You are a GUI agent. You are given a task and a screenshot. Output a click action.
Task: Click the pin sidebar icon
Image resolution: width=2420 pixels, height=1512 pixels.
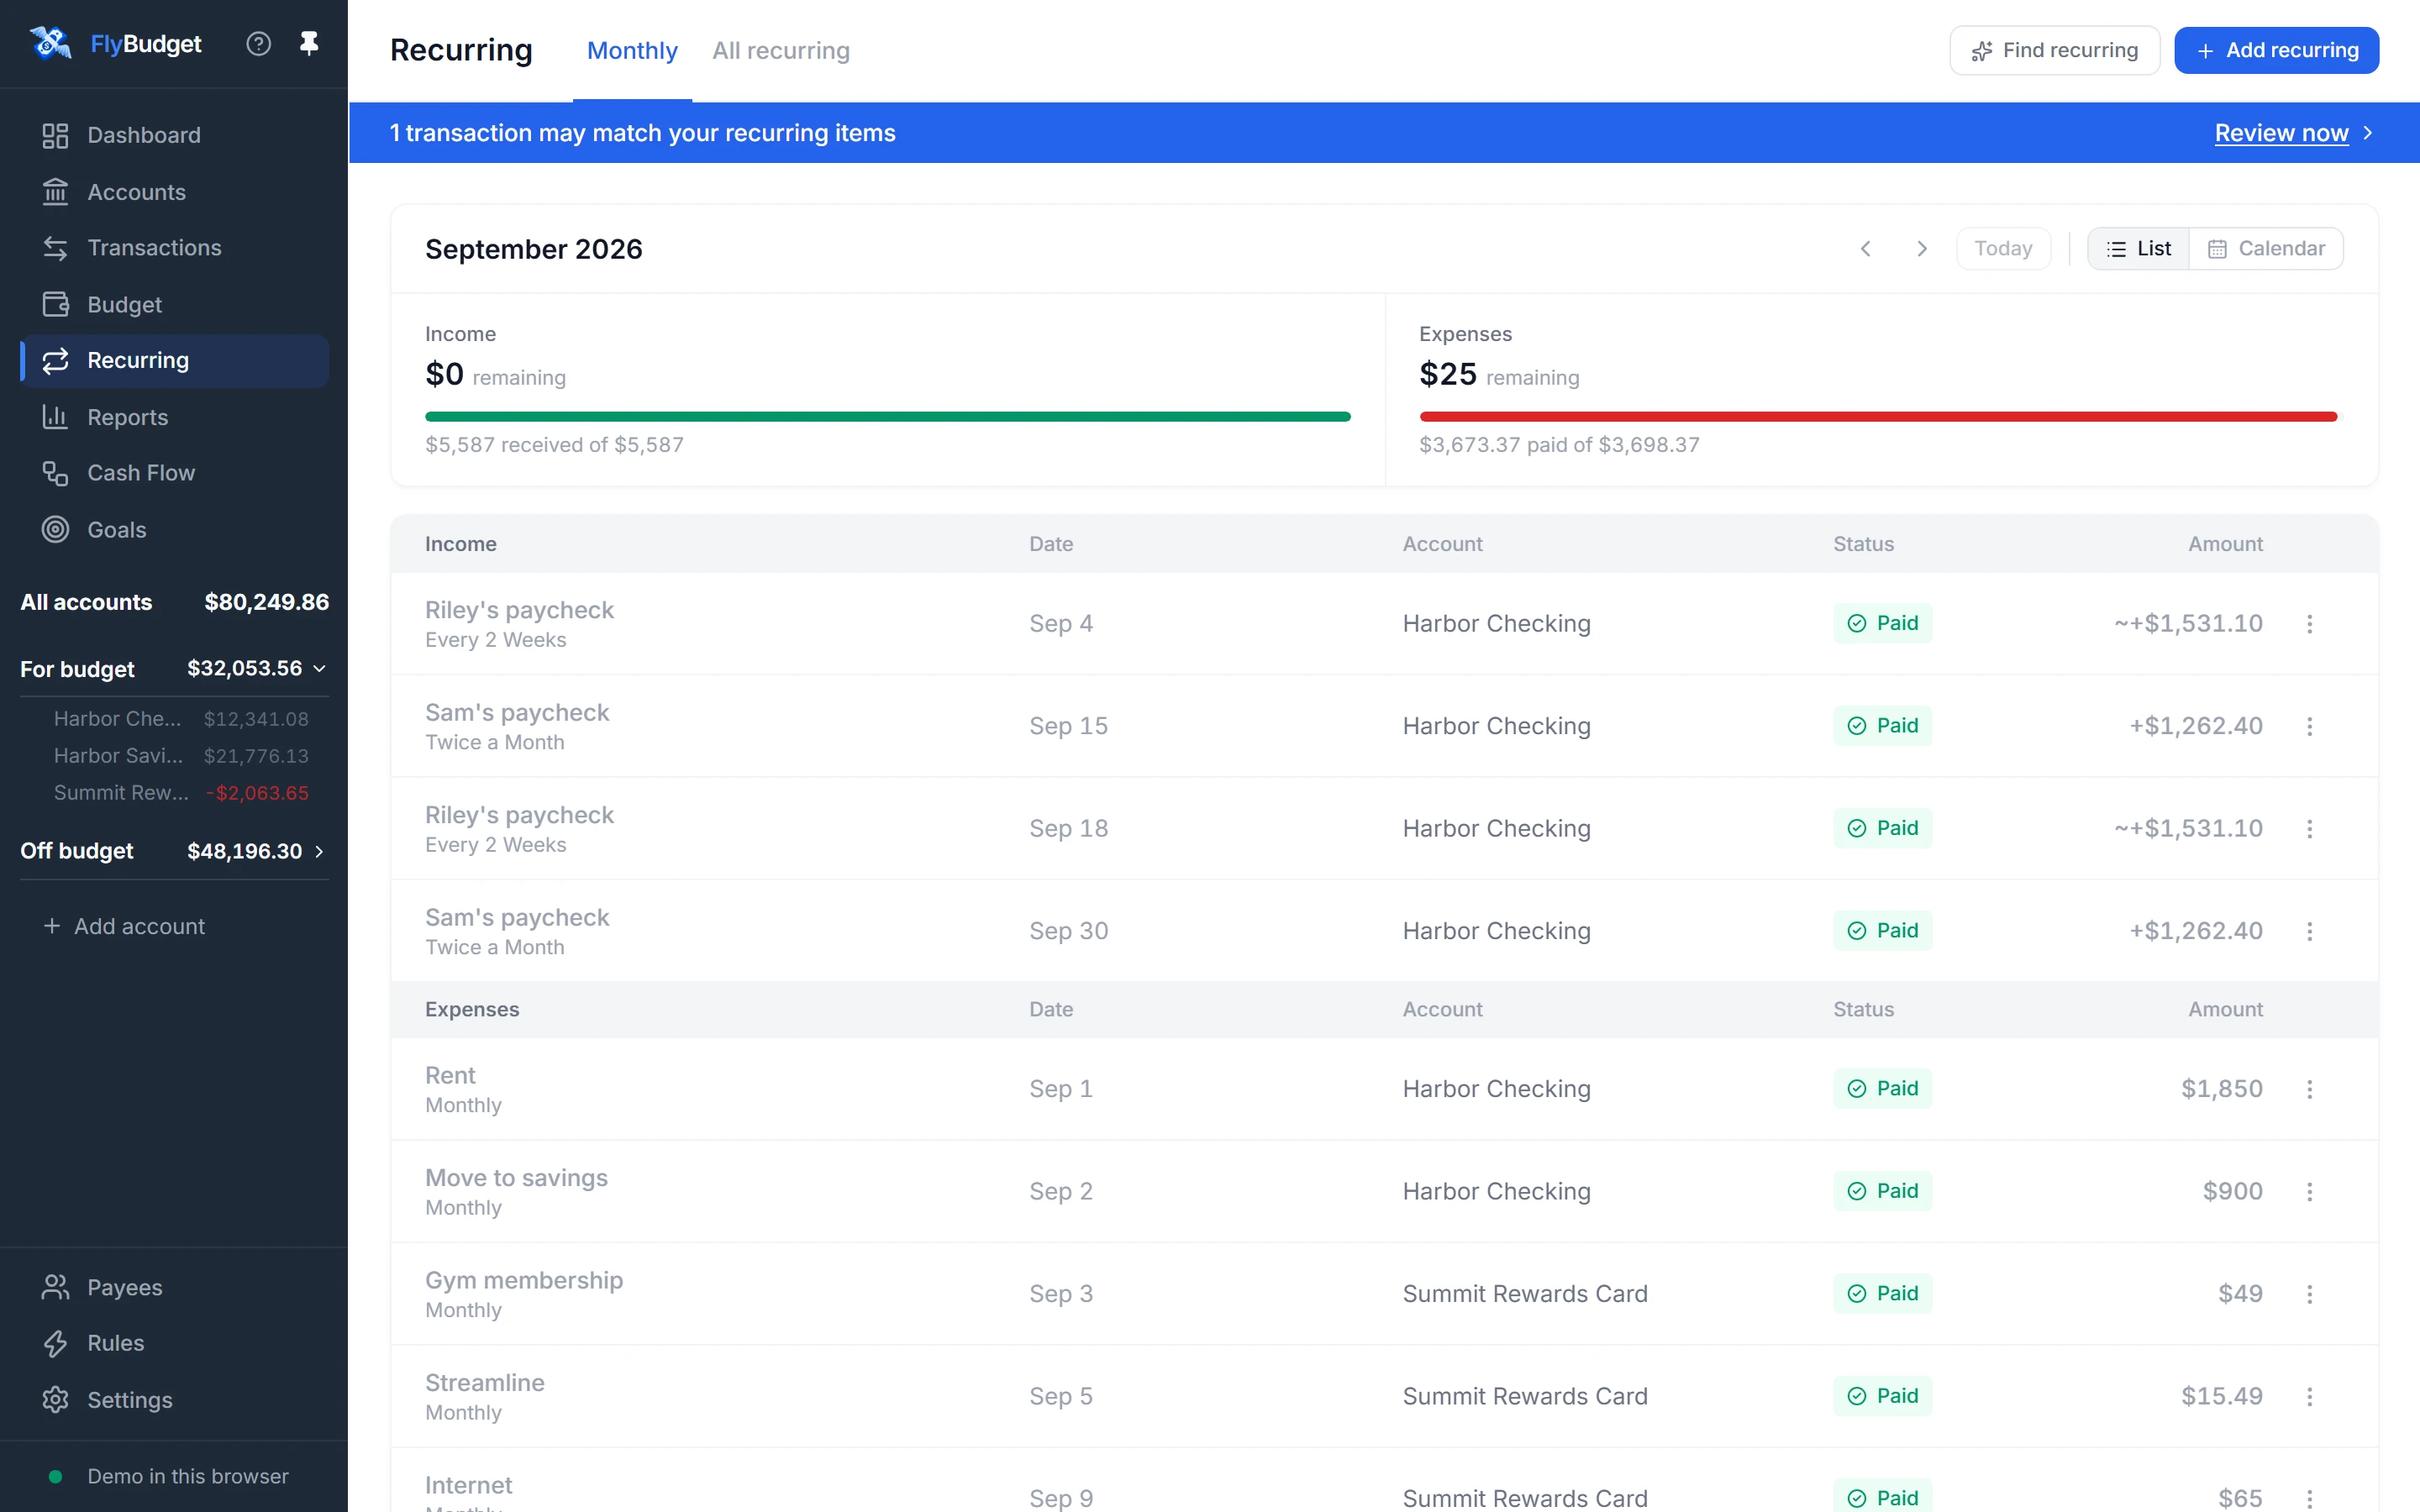pos(309,44)
